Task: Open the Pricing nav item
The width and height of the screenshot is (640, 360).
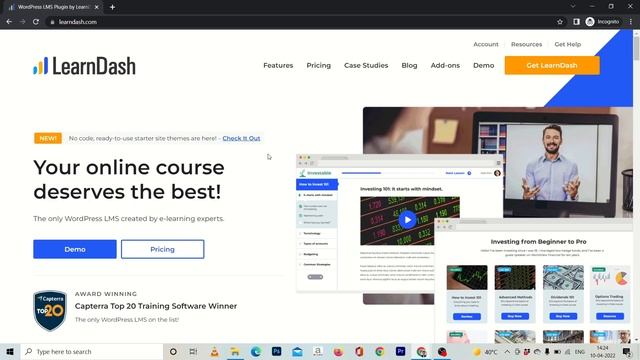Action: (x=318, y=65)
